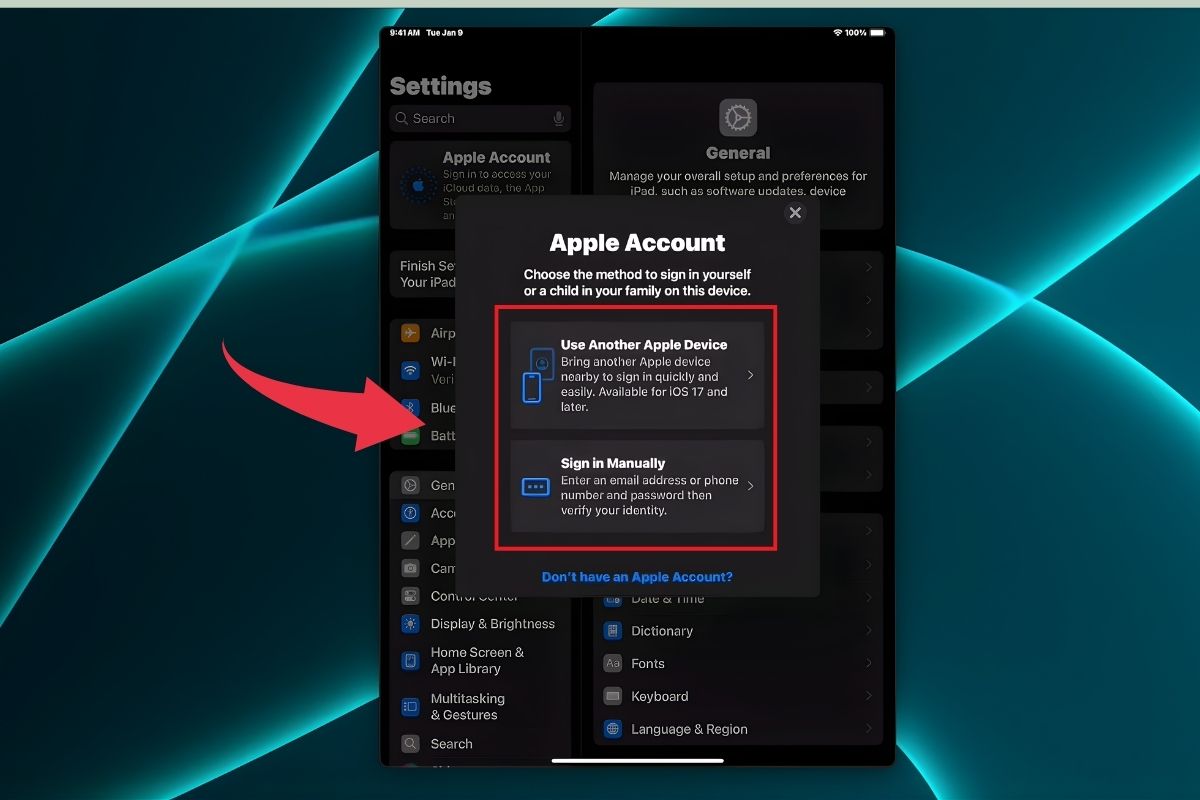
Task: Open the Date & Time settings row
Action: coord(737,597)
